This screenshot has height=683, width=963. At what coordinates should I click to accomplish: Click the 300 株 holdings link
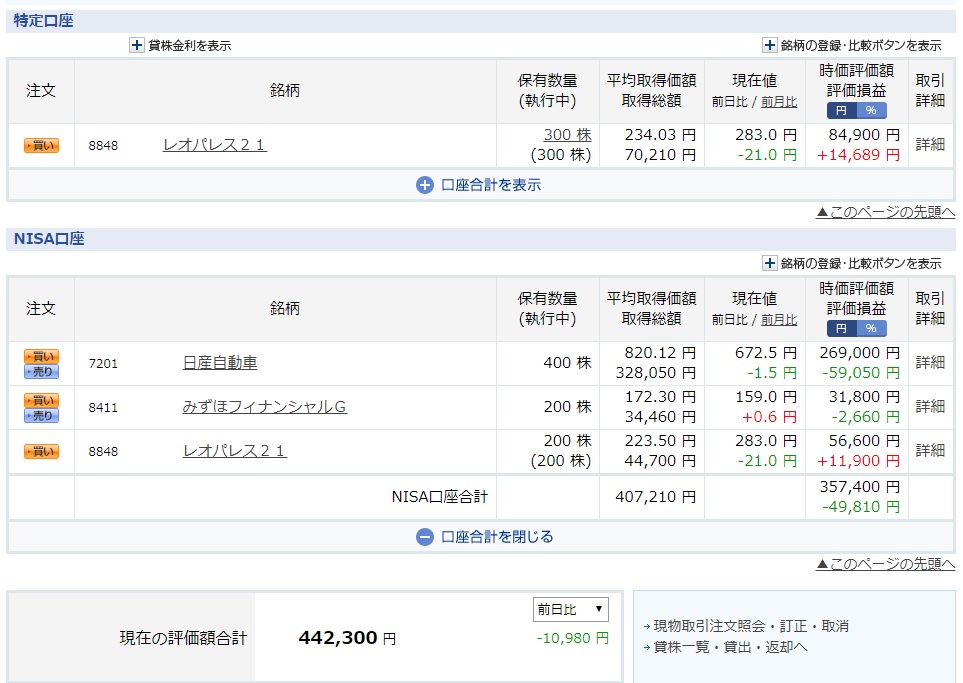567,135
